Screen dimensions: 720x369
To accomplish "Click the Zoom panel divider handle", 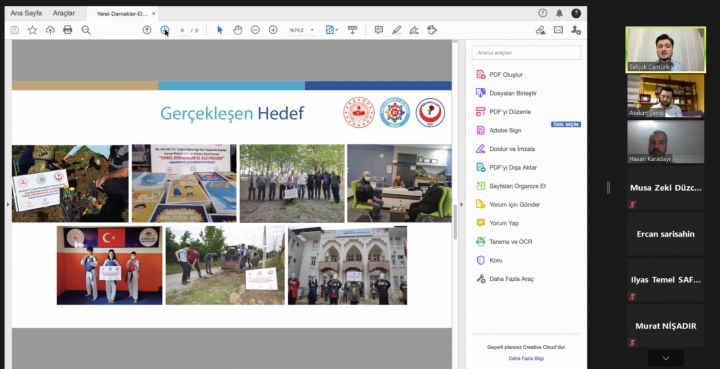I will pyautogui.click(x=608, y=188).
